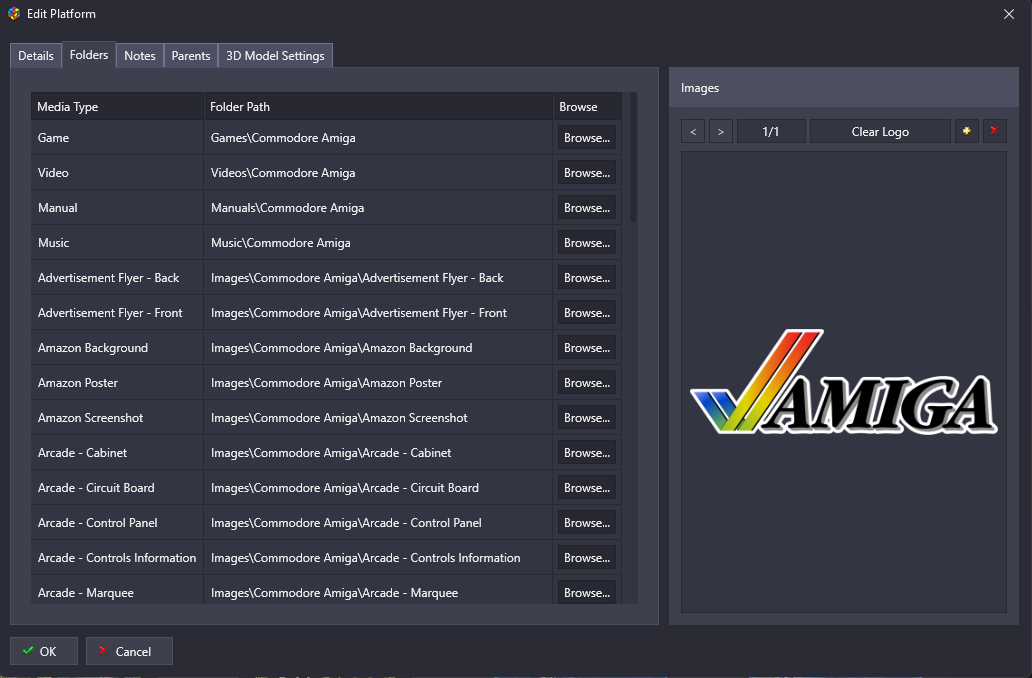Browse for Amazon Poster folder
Screen dimensions: 1032x678
click(586, 382)
